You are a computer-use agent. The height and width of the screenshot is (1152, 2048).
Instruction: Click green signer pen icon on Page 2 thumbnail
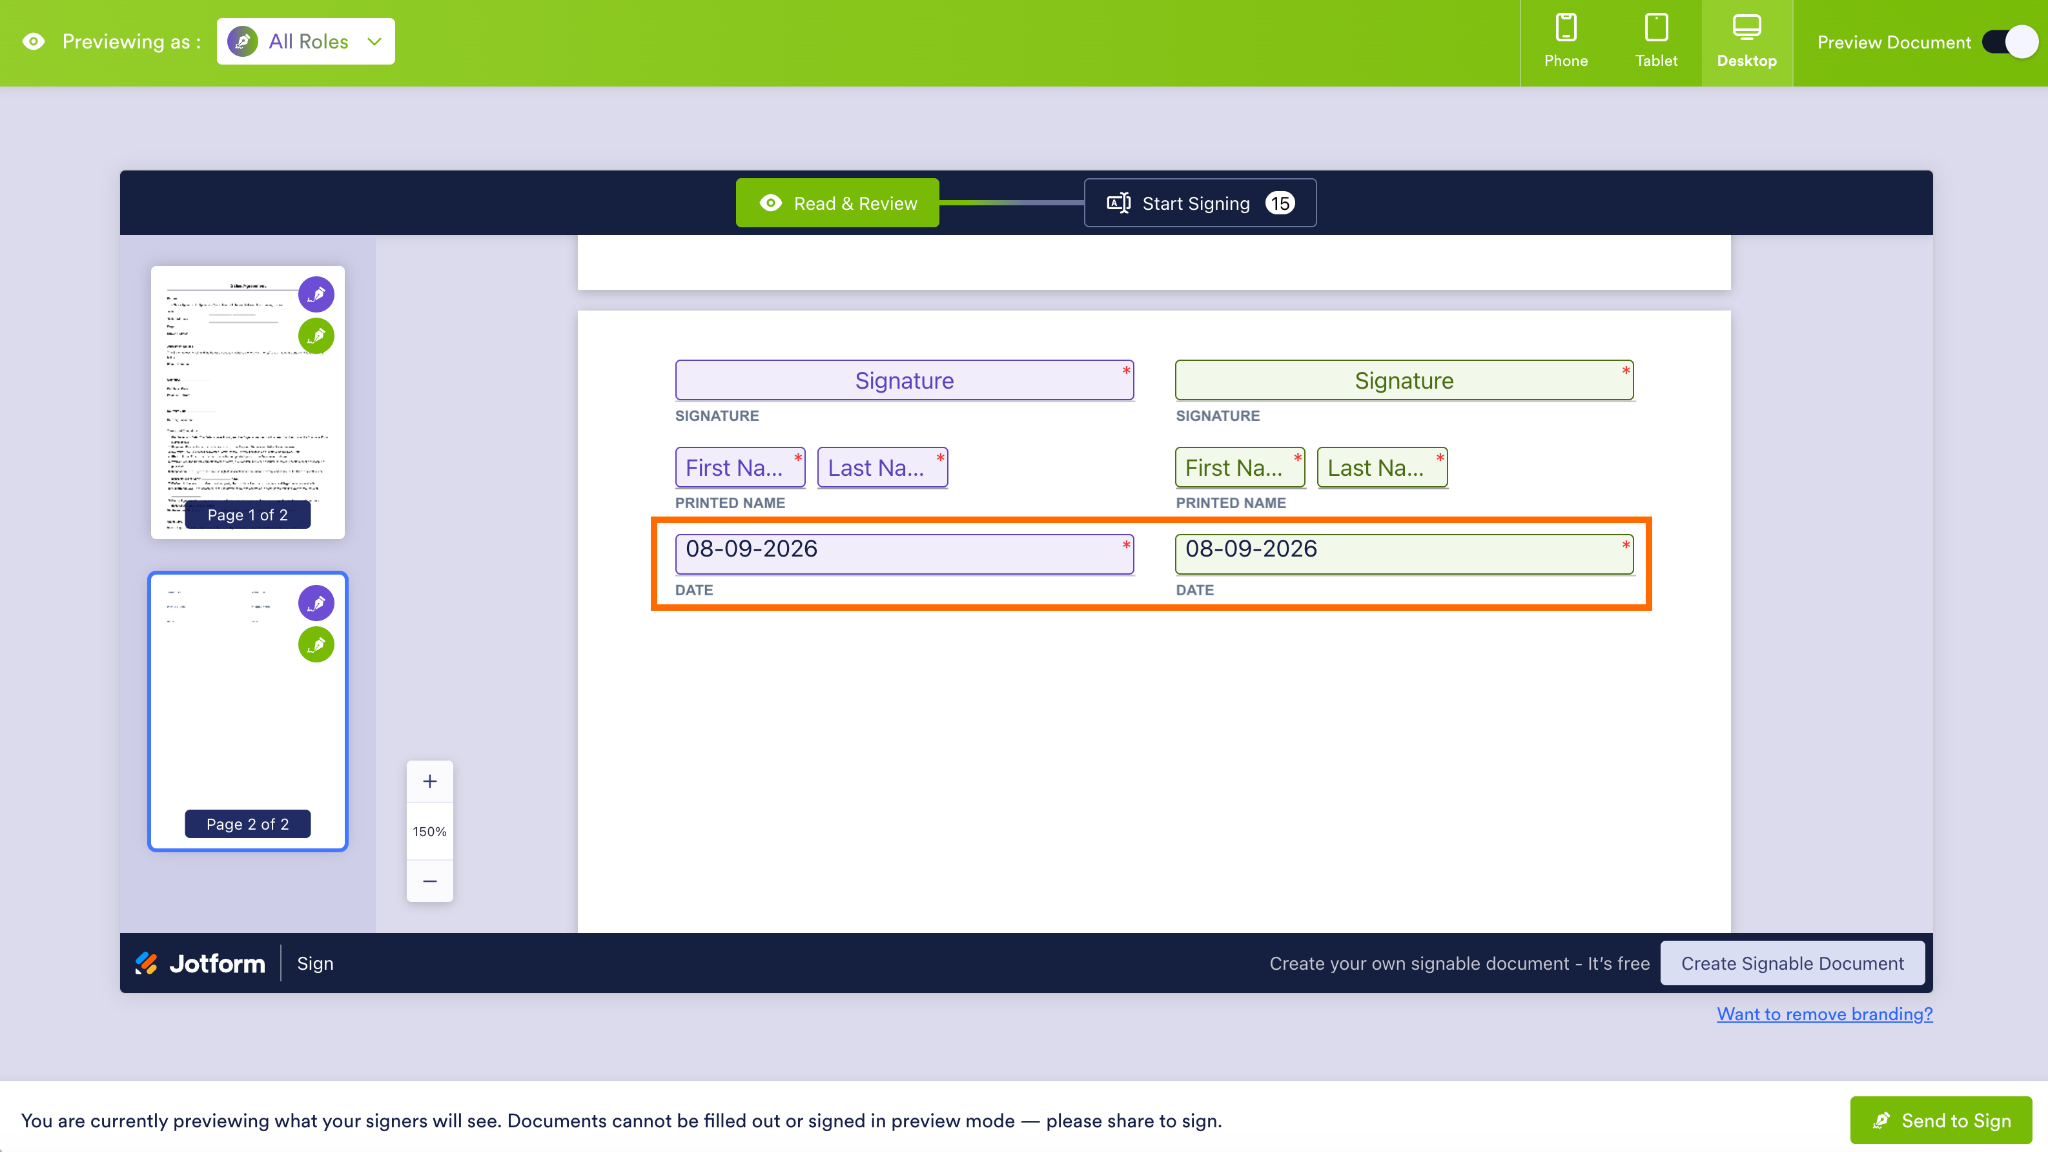coord(316,645)
